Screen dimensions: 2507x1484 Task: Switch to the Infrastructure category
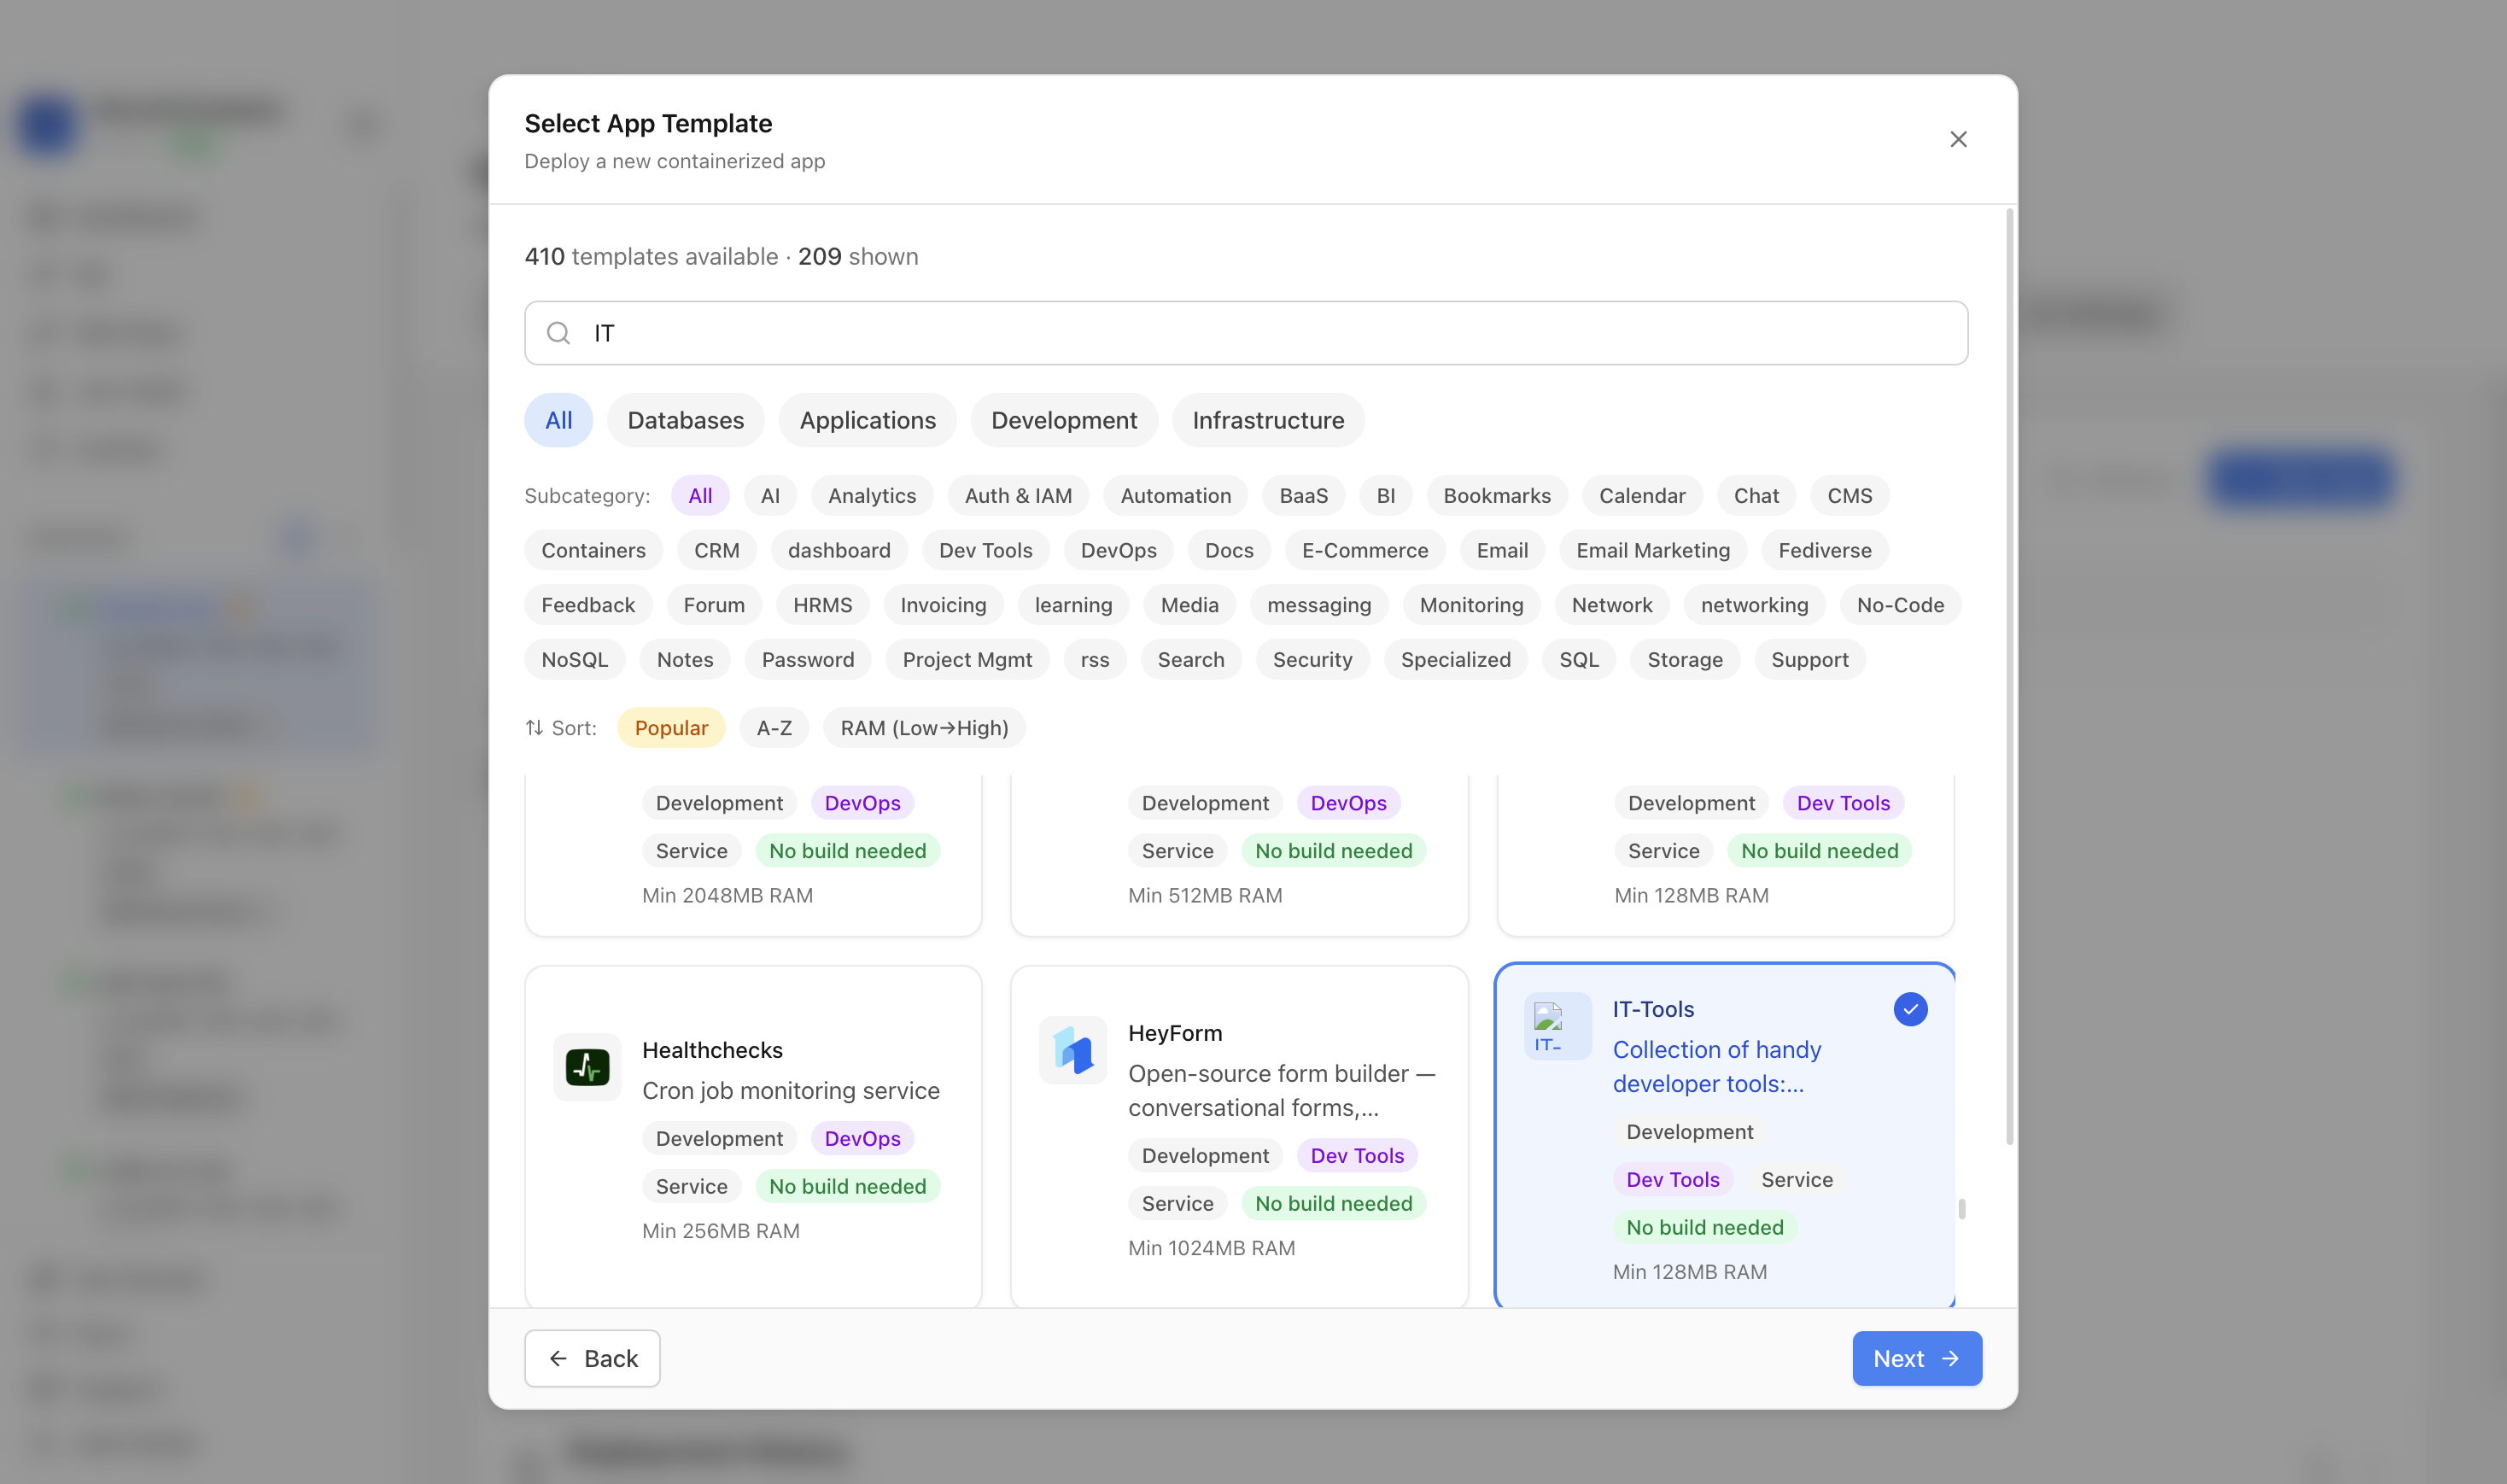pos(1268,420)
